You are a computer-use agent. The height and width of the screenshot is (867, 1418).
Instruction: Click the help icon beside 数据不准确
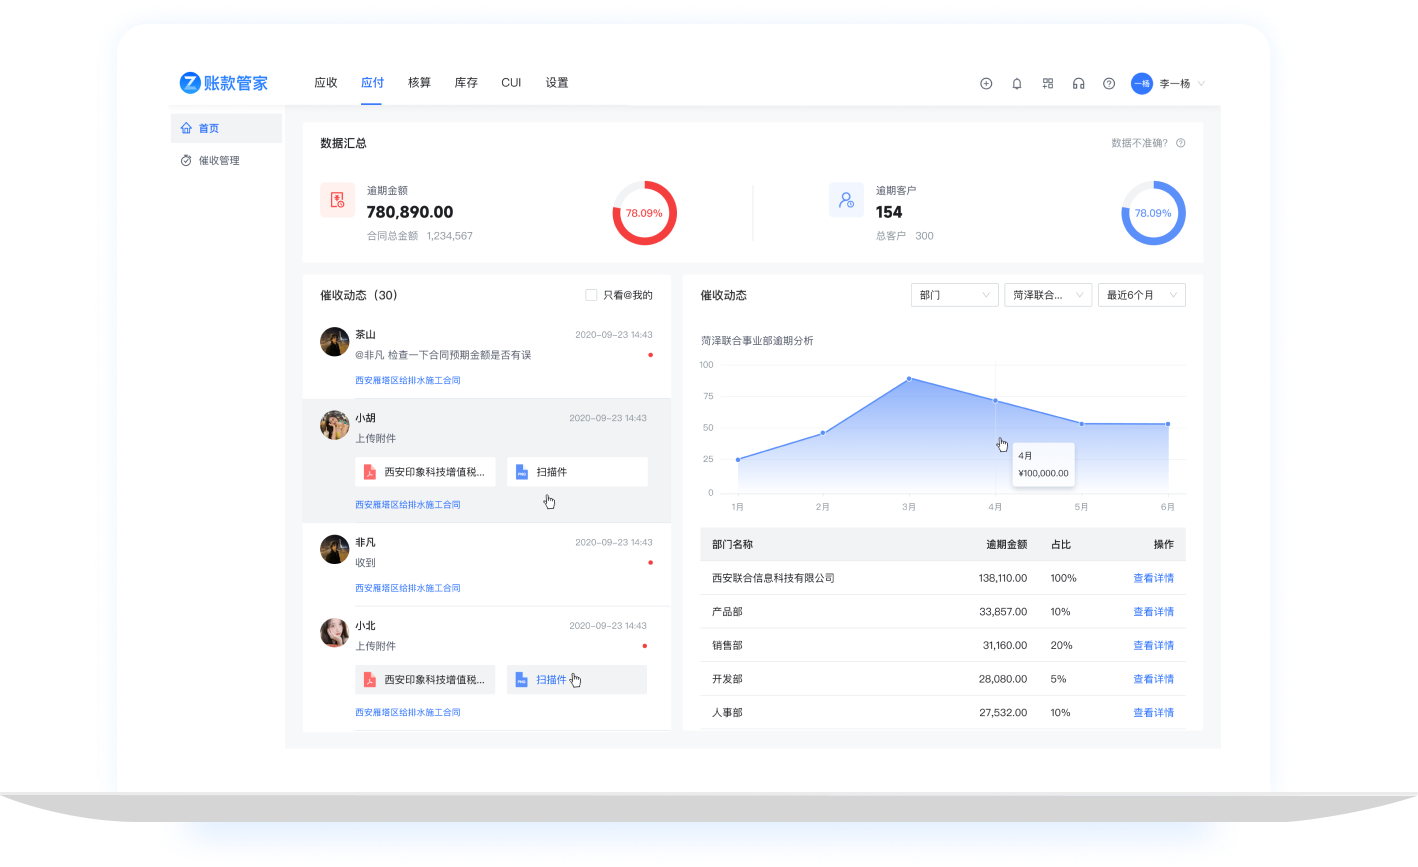1181,143
